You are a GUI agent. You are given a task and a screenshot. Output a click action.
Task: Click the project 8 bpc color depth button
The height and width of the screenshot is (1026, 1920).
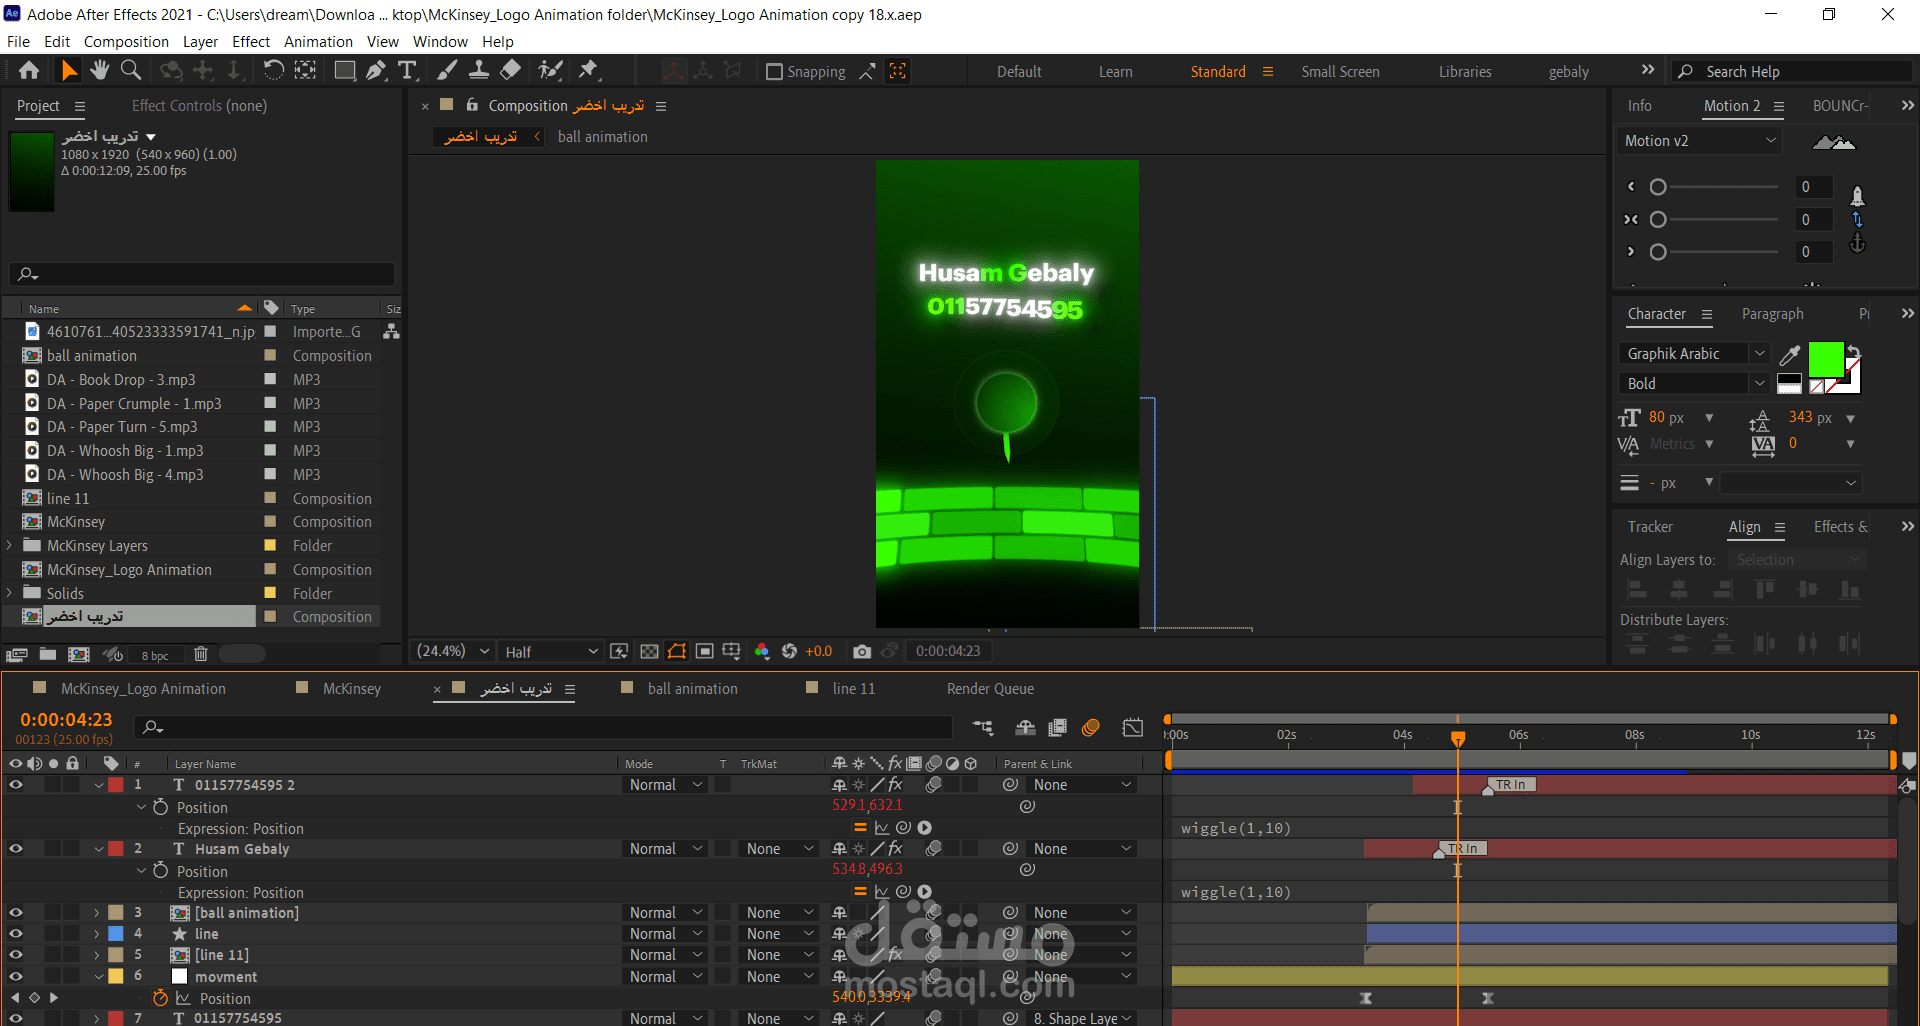pyautogui.click(x=155, y=656)
